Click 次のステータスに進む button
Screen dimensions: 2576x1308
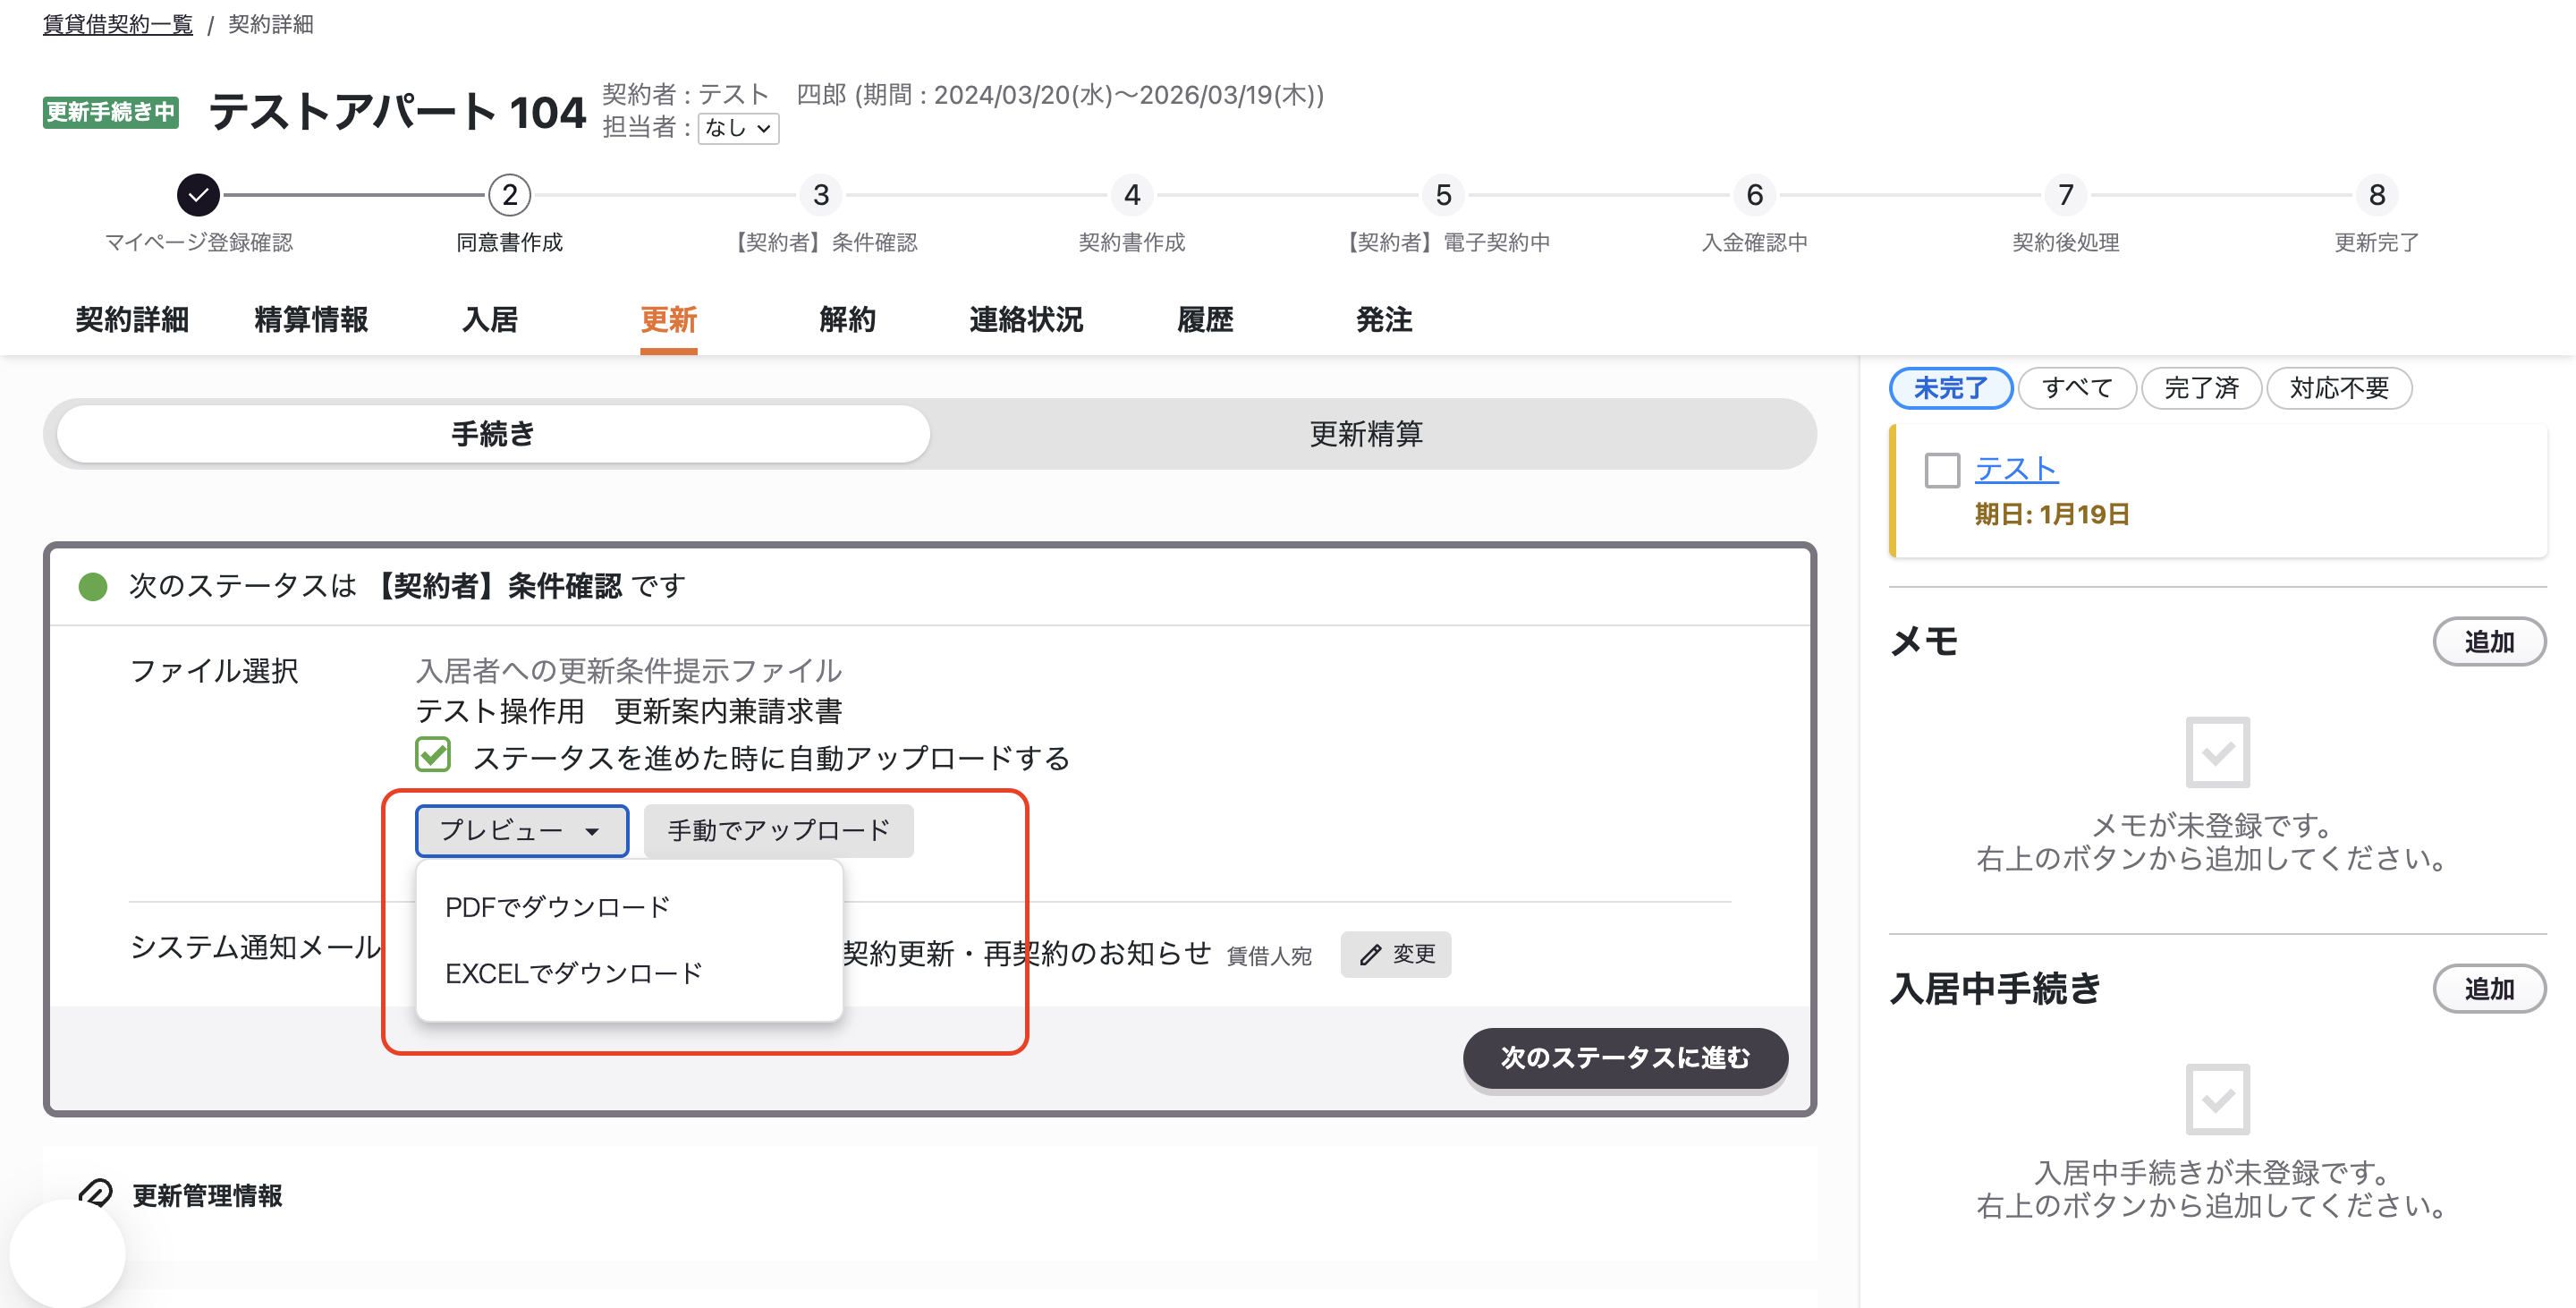(1625, 1058)
